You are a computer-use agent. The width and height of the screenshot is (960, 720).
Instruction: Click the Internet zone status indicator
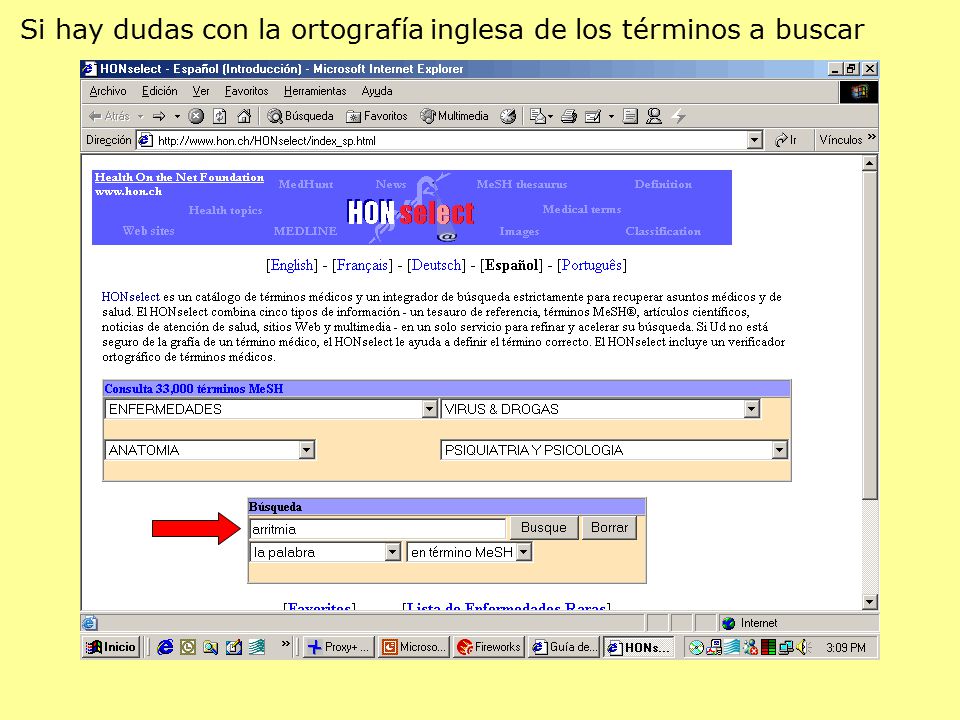750,623
